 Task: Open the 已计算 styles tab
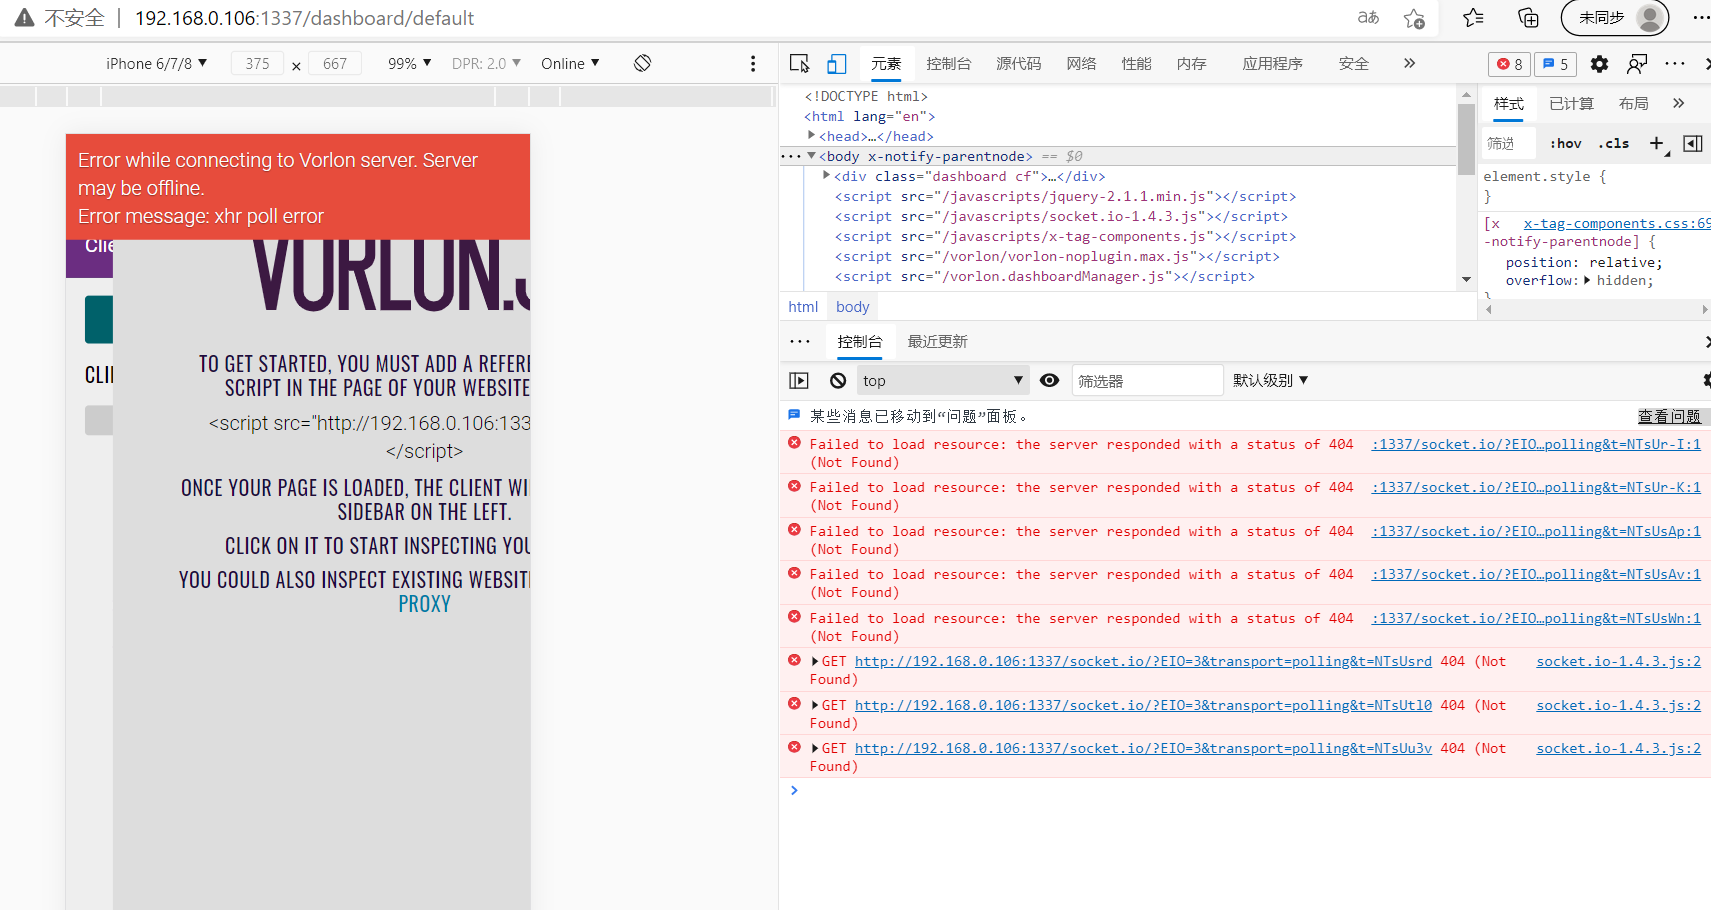tap(1571, 104)
